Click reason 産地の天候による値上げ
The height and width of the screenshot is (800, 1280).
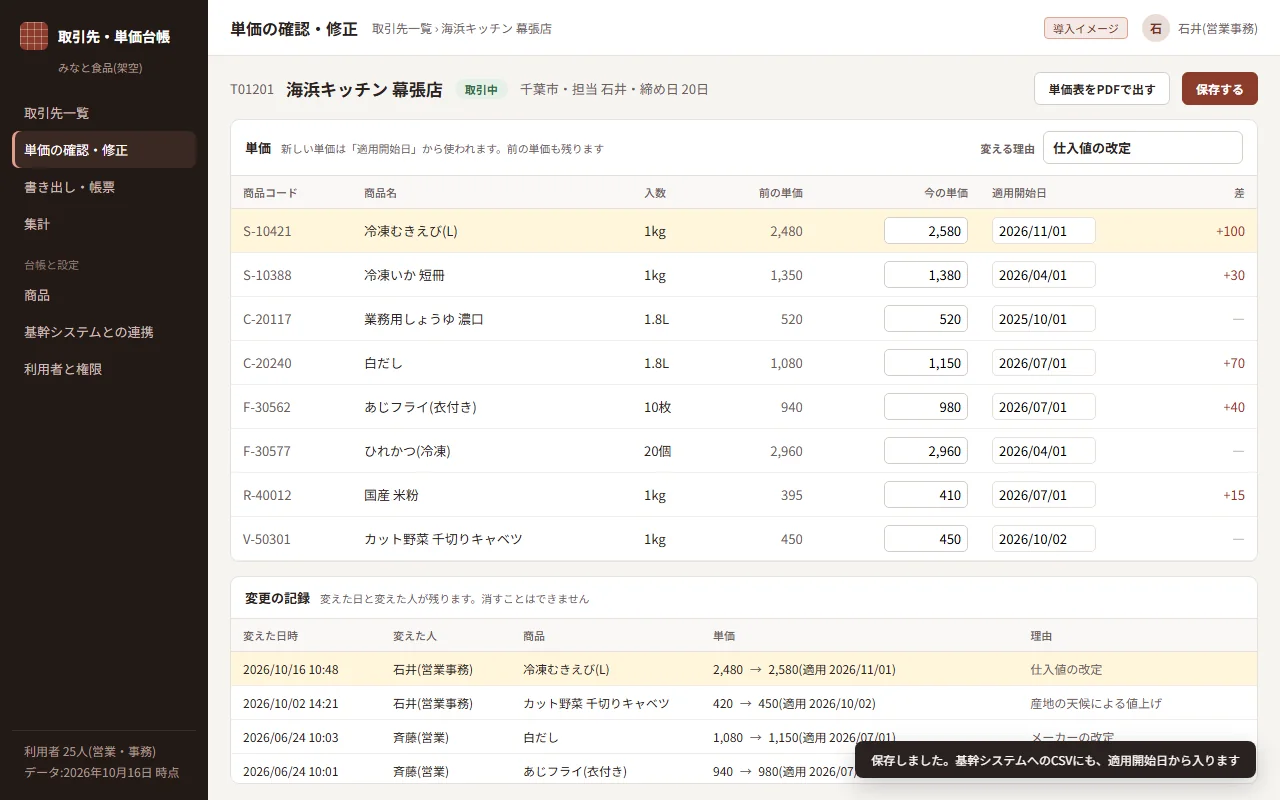1096,703
